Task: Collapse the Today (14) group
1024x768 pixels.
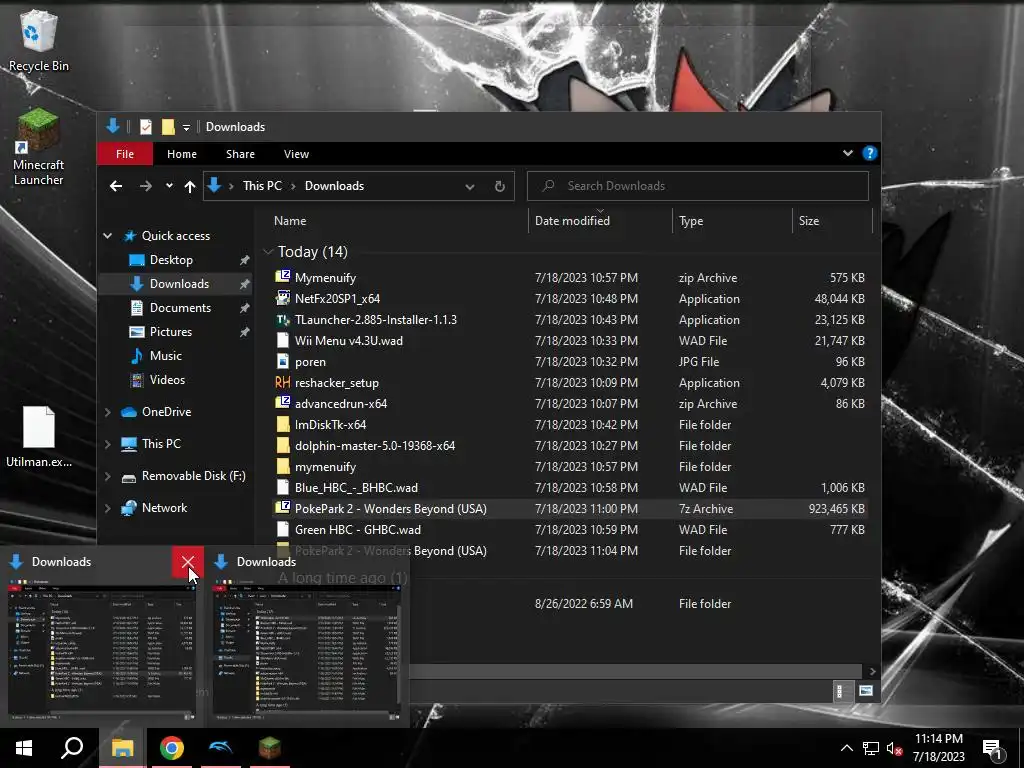Action: pyautogui.click(x=268, y=252)
